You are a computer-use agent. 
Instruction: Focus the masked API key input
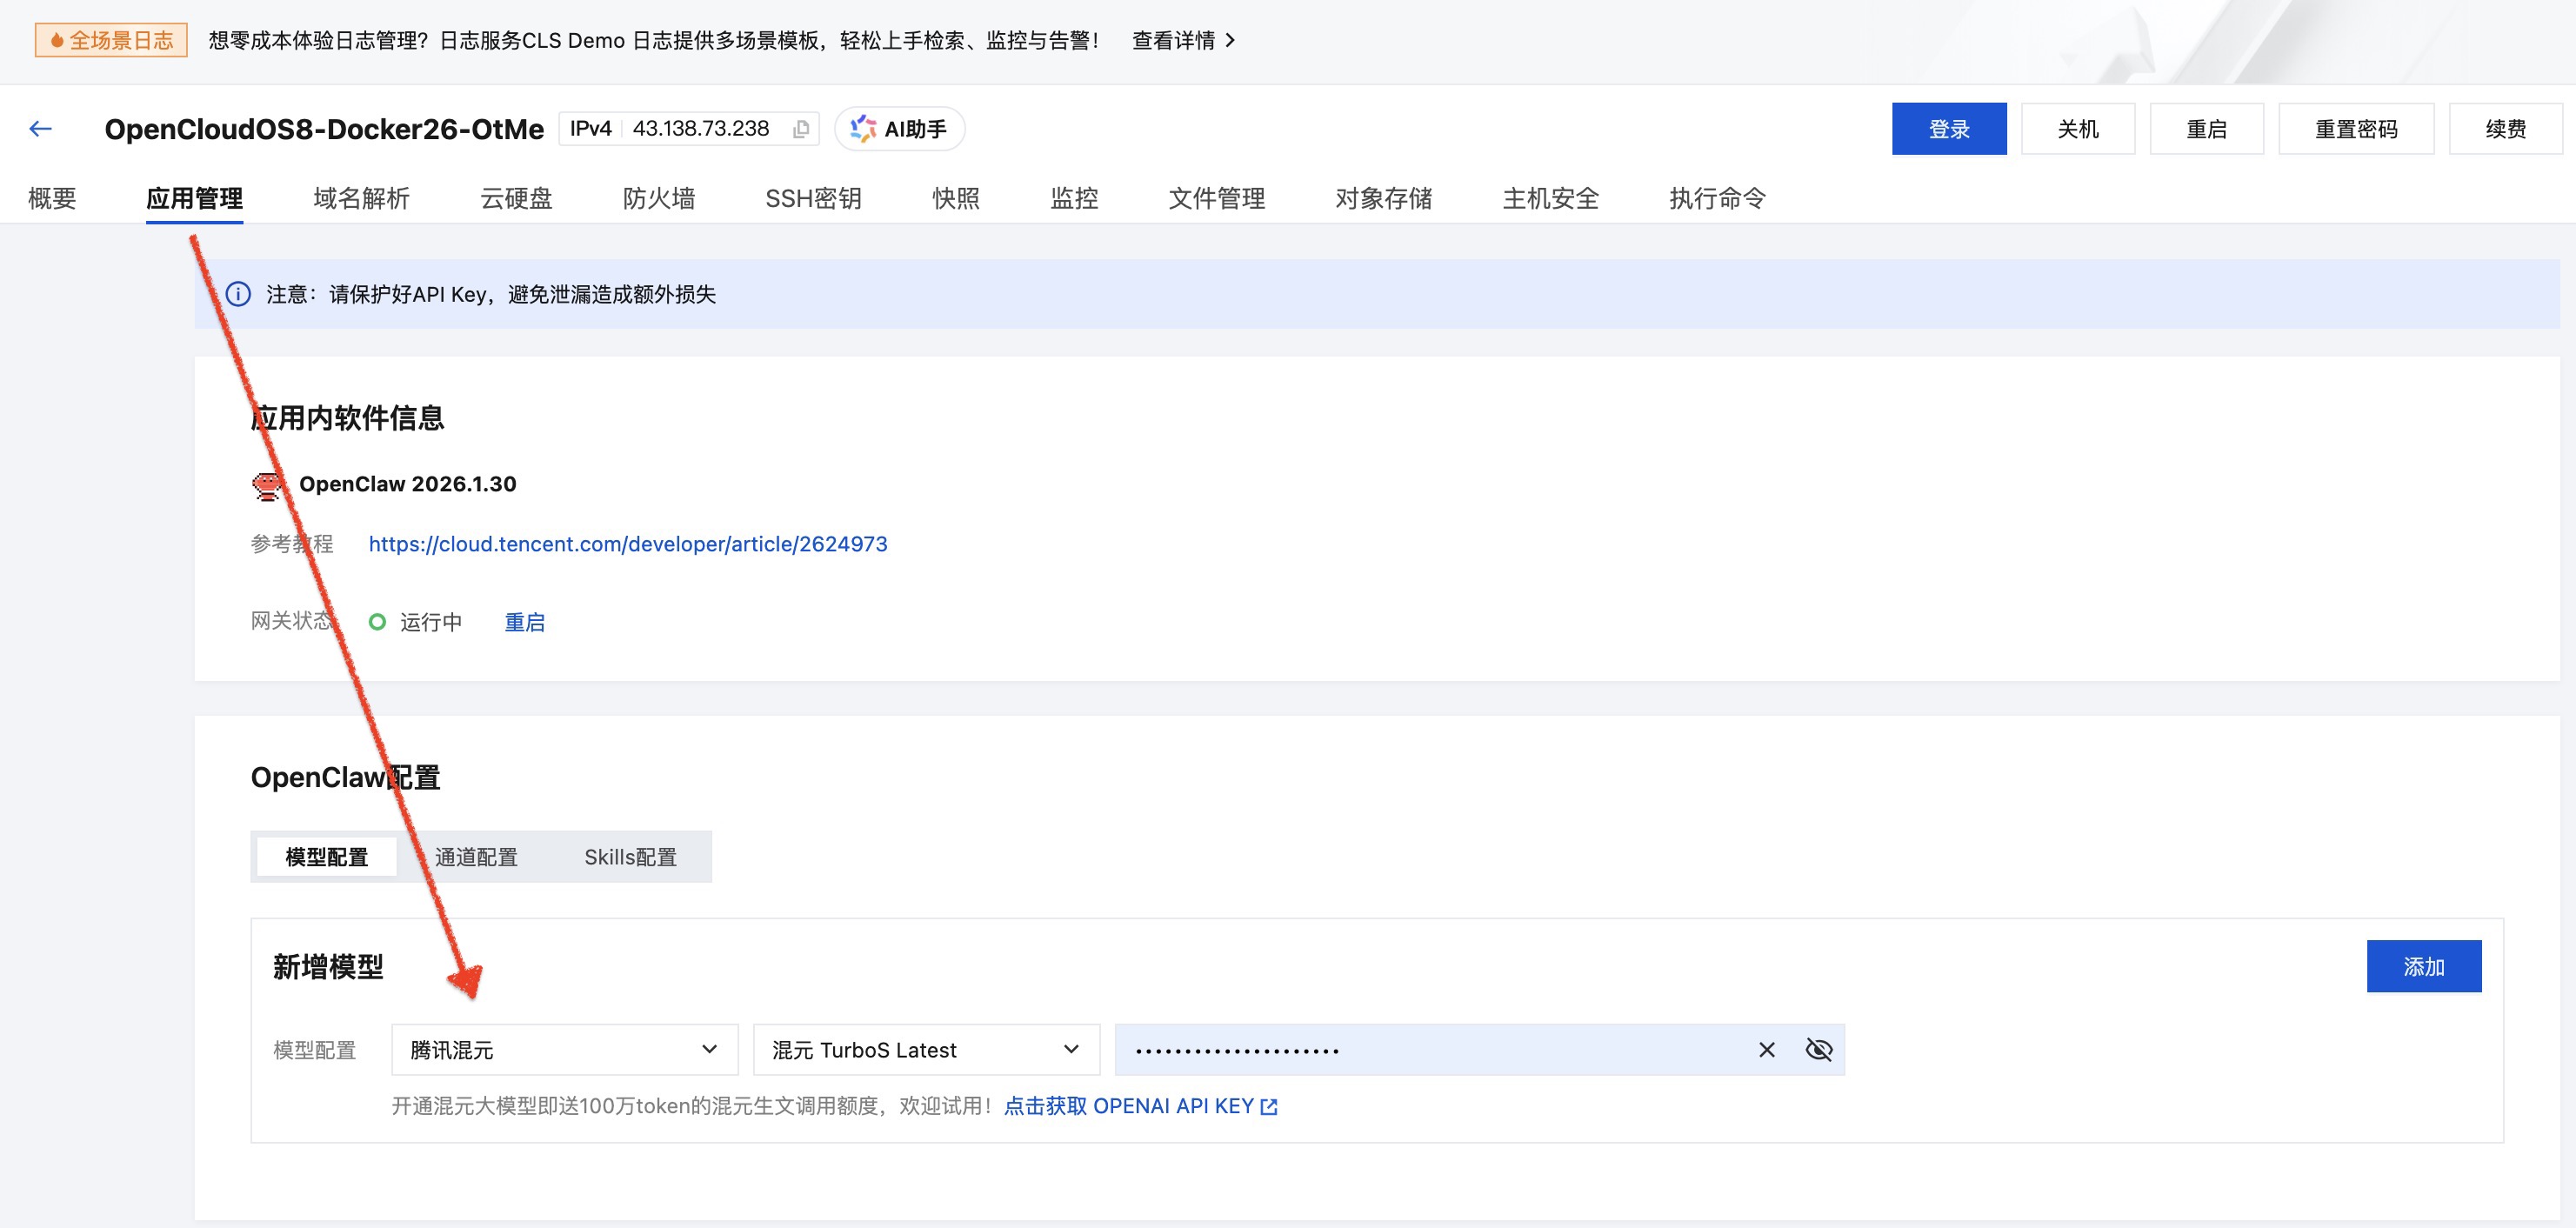pos(1430,1050)
